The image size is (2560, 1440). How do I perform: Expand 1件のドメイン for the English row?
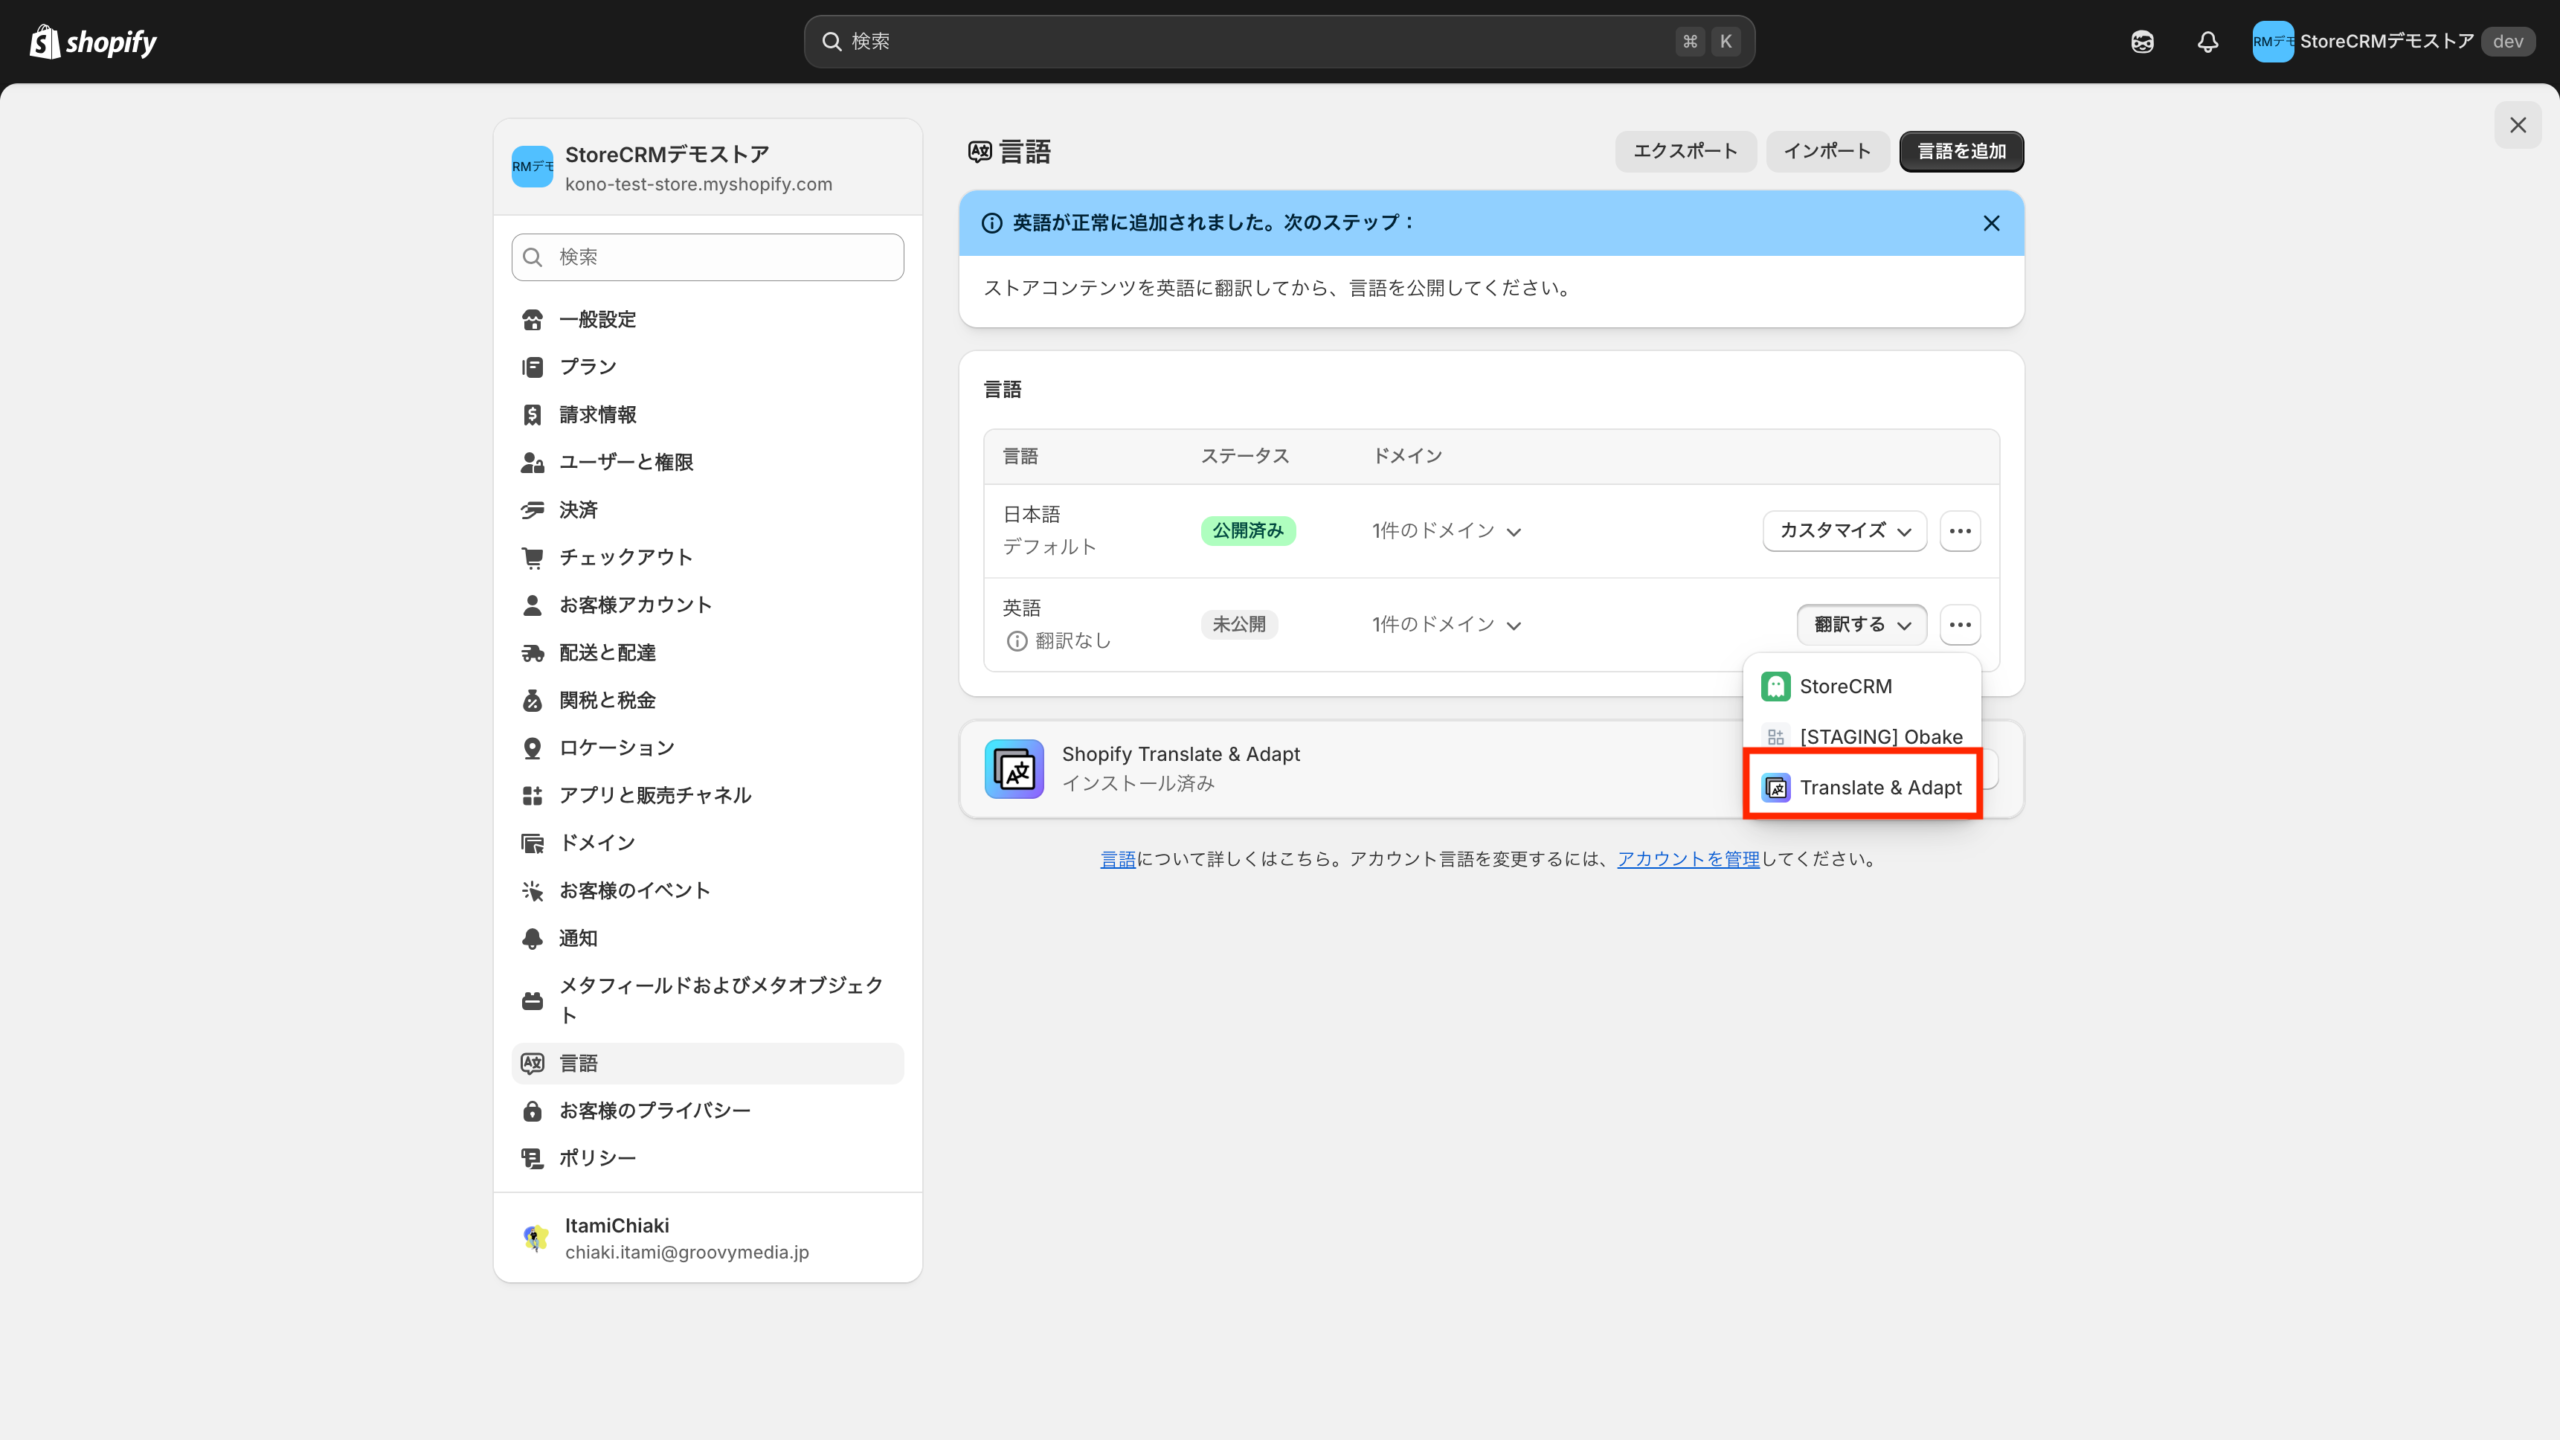(1446, 625)
